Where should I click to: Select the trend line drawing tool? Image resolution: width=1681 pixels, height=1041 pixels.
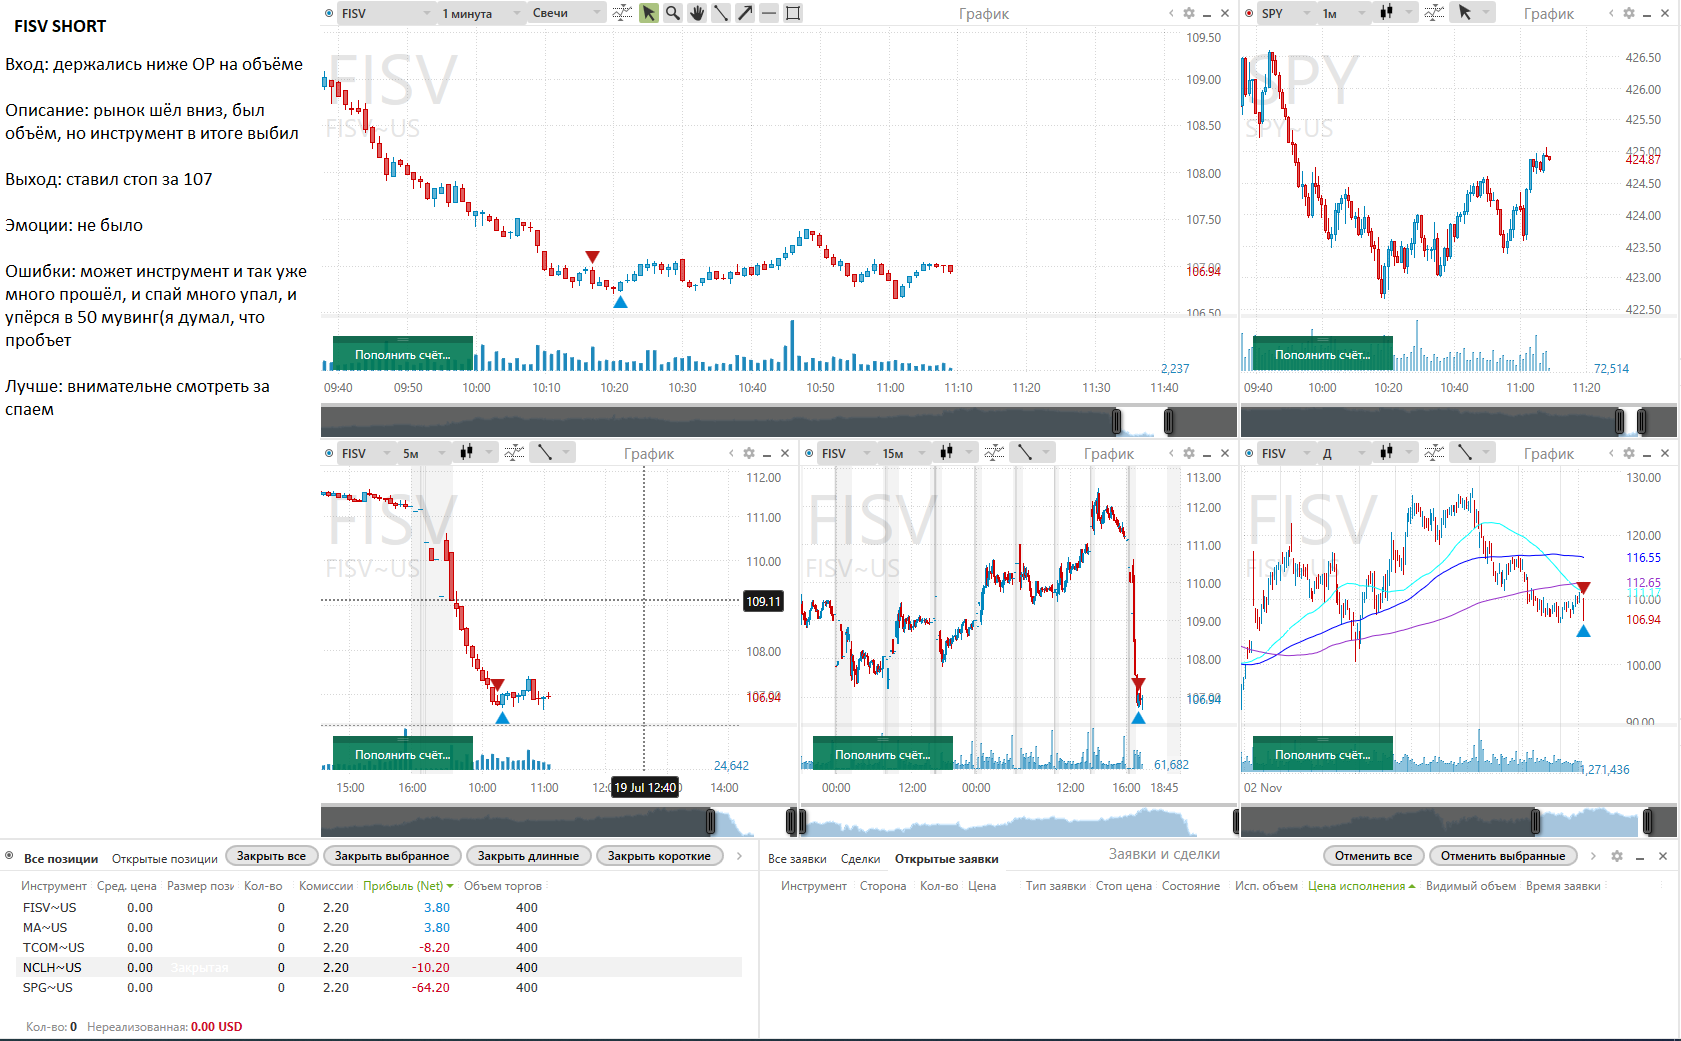721,13
